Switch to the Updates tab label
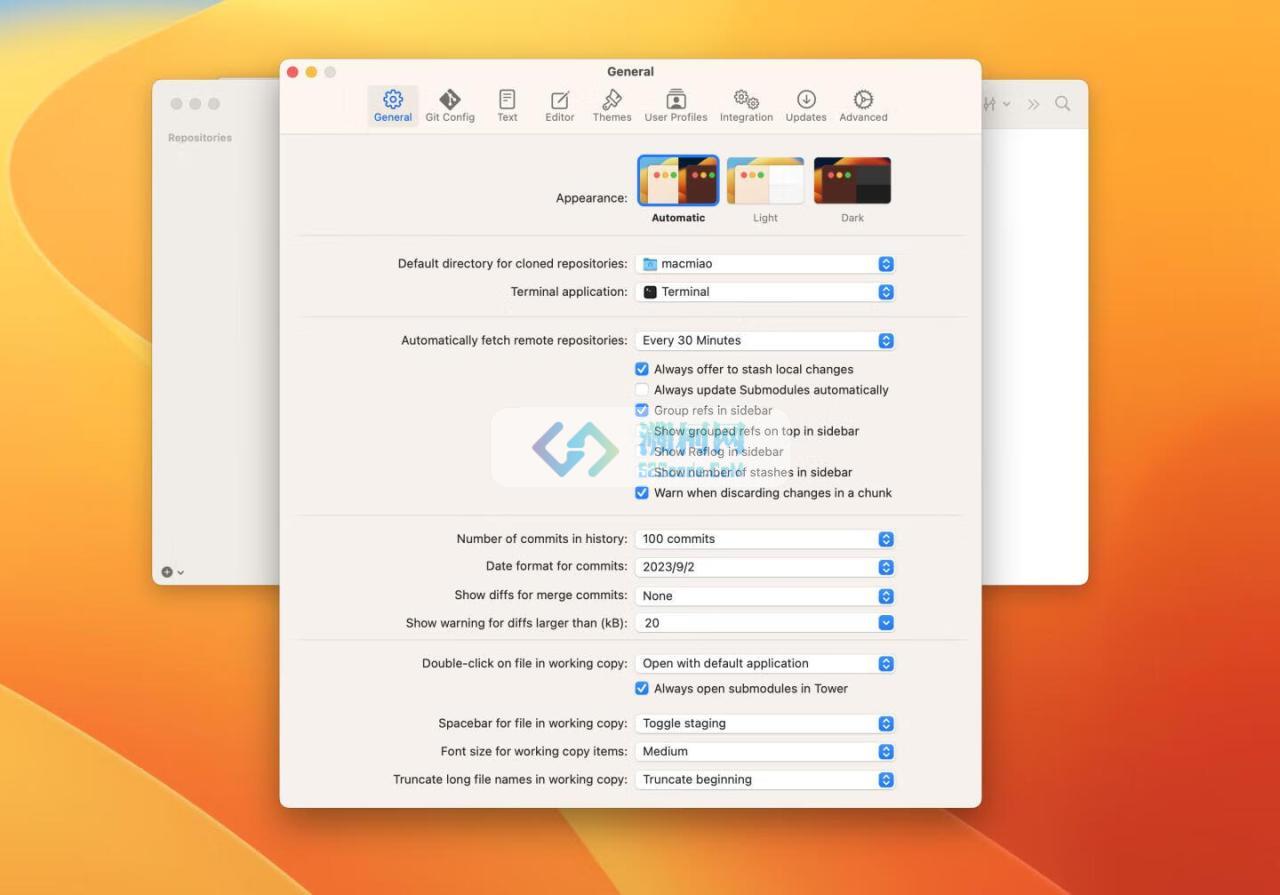Screen dimensions: 1280x895 (806, 117)
